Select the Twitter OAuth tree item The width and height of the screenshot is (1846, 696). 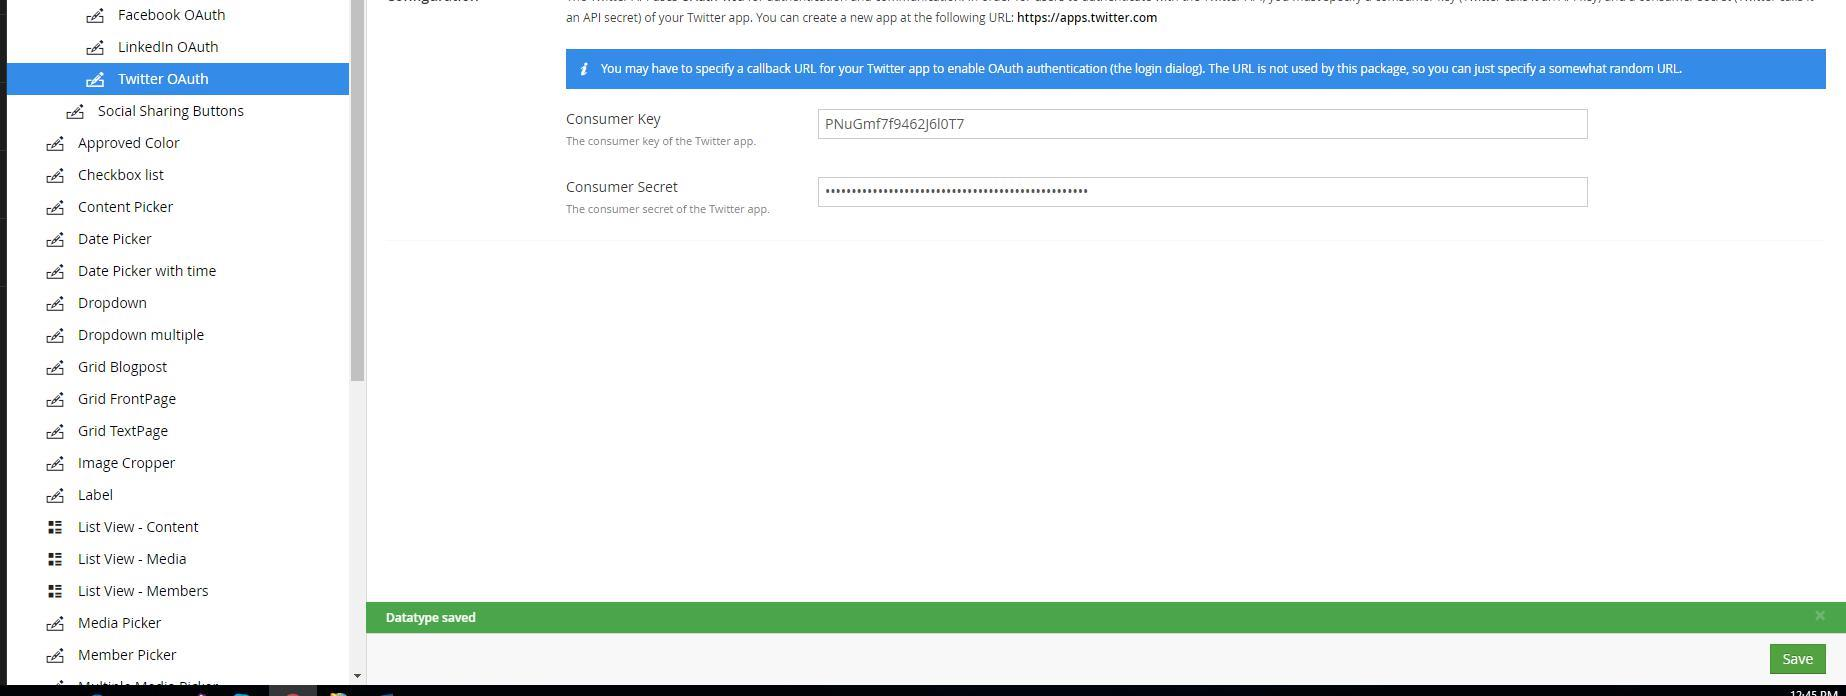[x=178, y=79]
